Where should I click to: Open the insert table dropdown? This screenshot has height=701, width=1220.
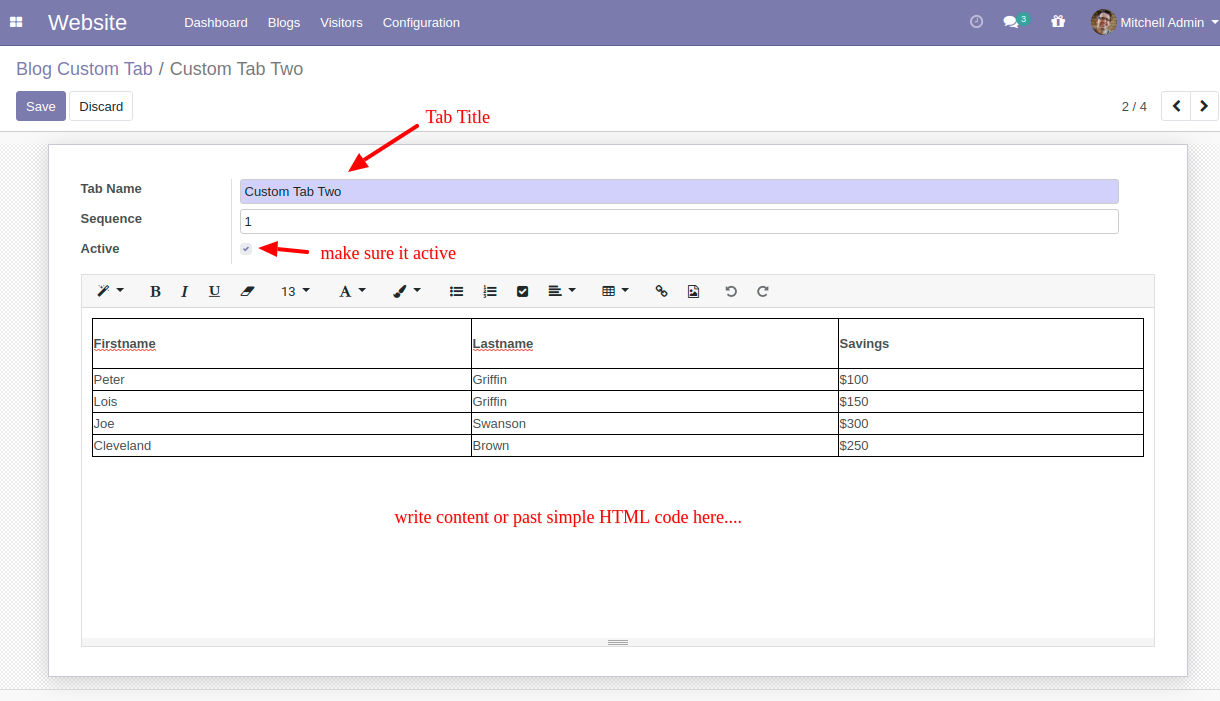615,291
